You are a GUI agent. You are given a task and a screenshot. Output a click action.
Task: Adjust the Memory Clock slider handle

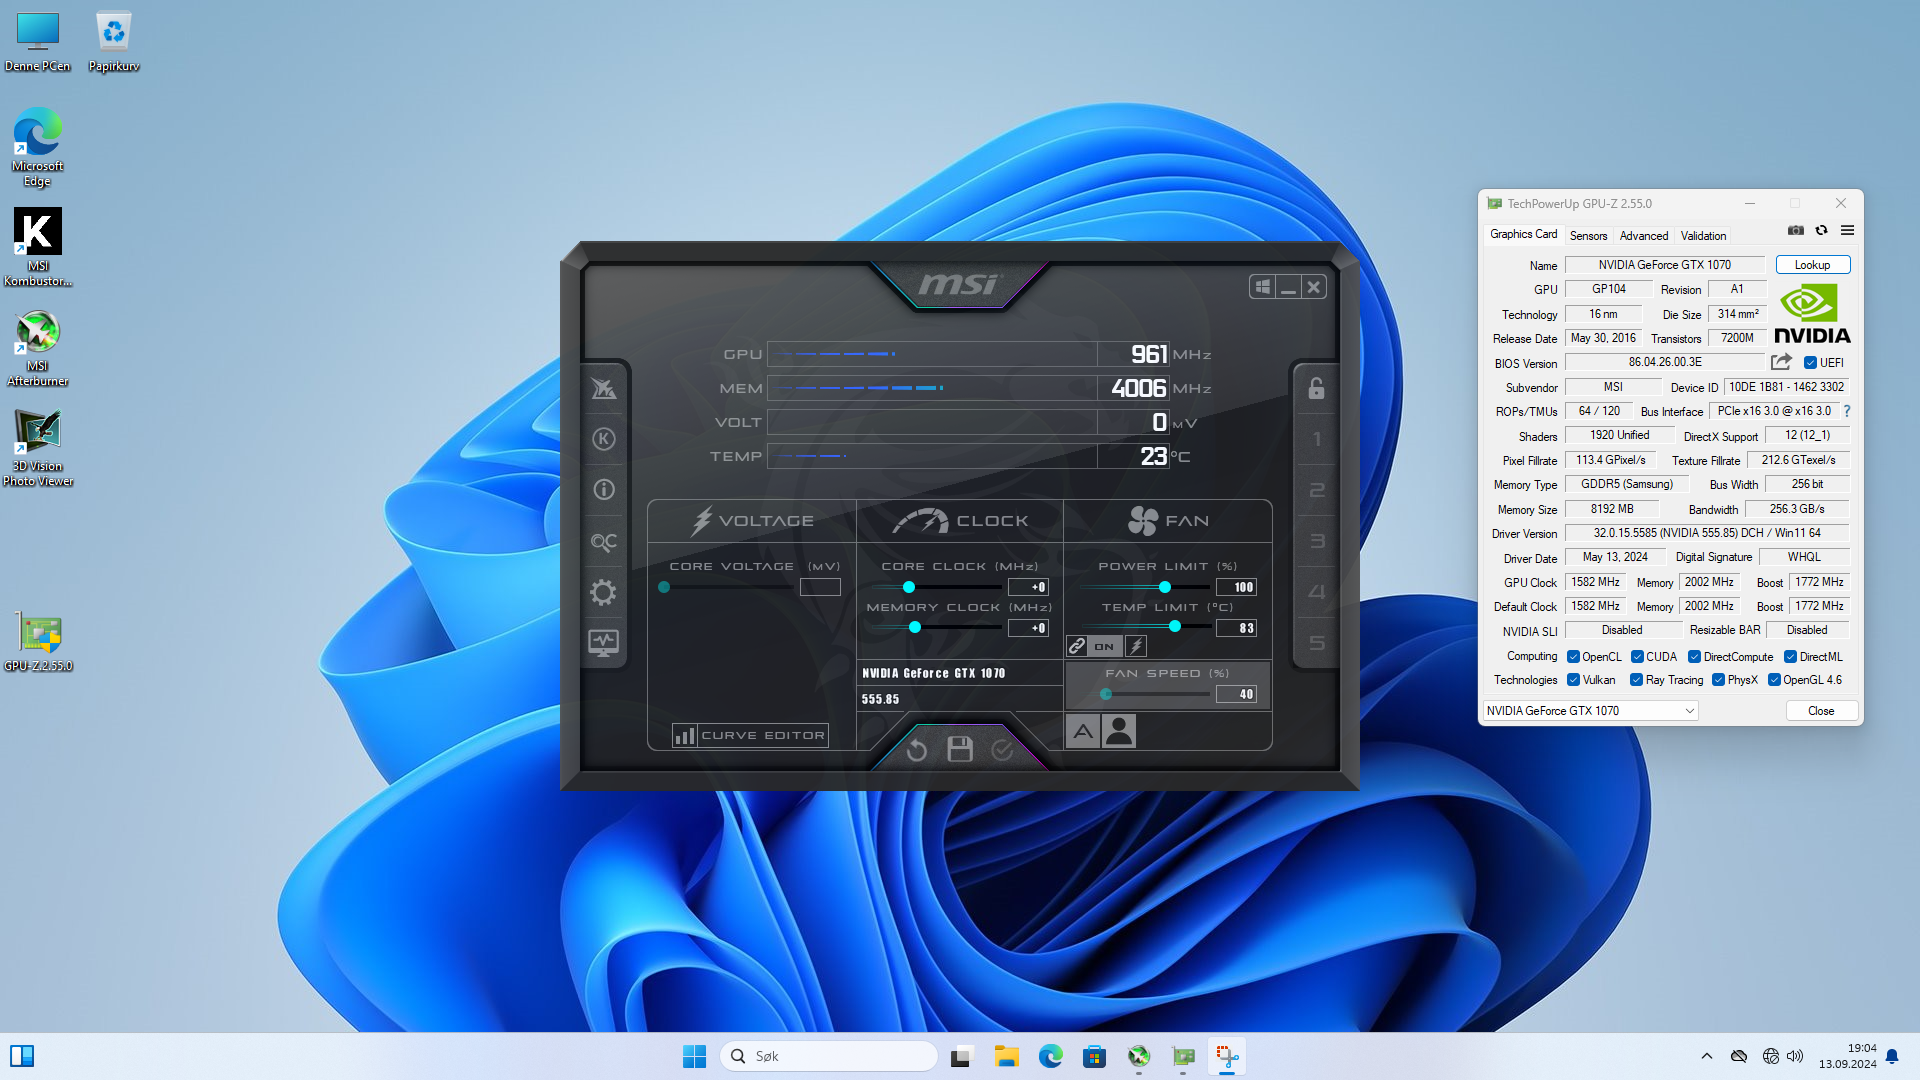[914, 628]
